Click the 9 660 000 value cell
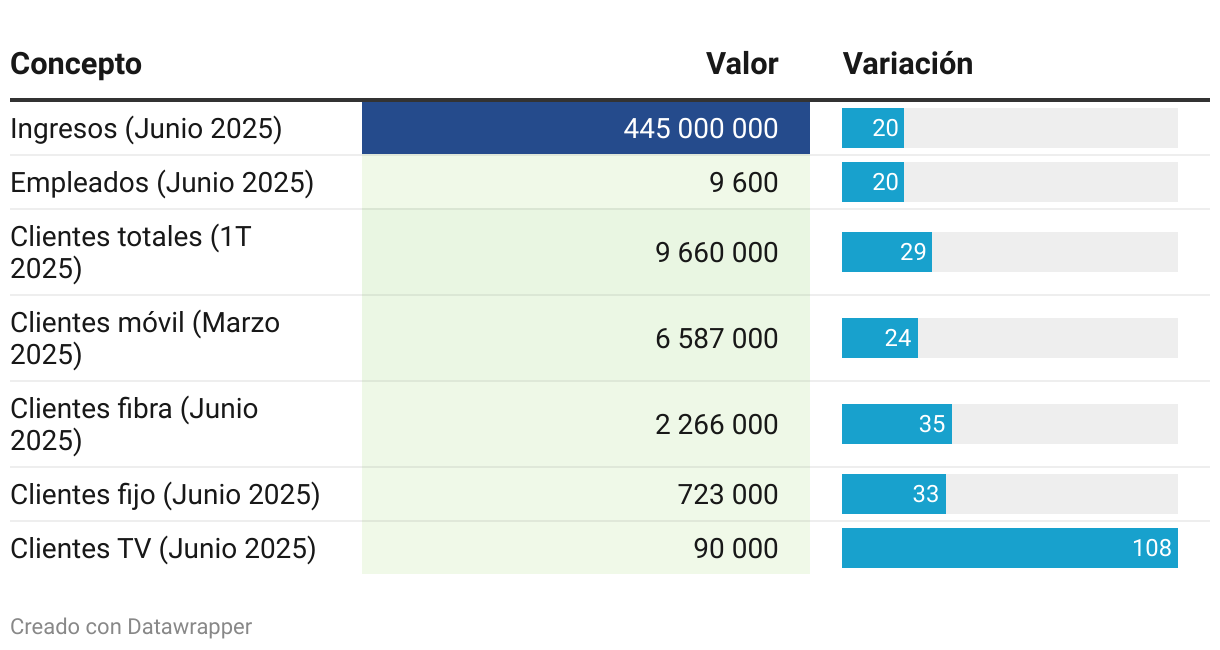The height and width of the screenshot is (650, 1220). [716, 253]
